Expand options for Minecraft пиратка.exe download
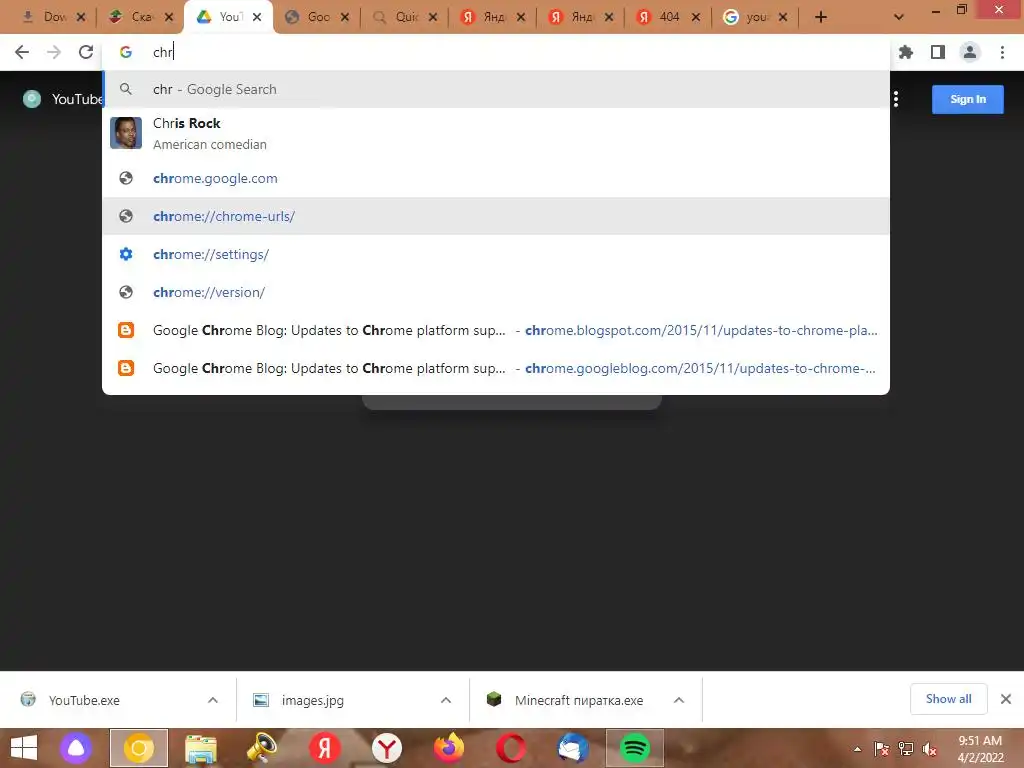The image size is (1024, 768). [x=679, y=700]
